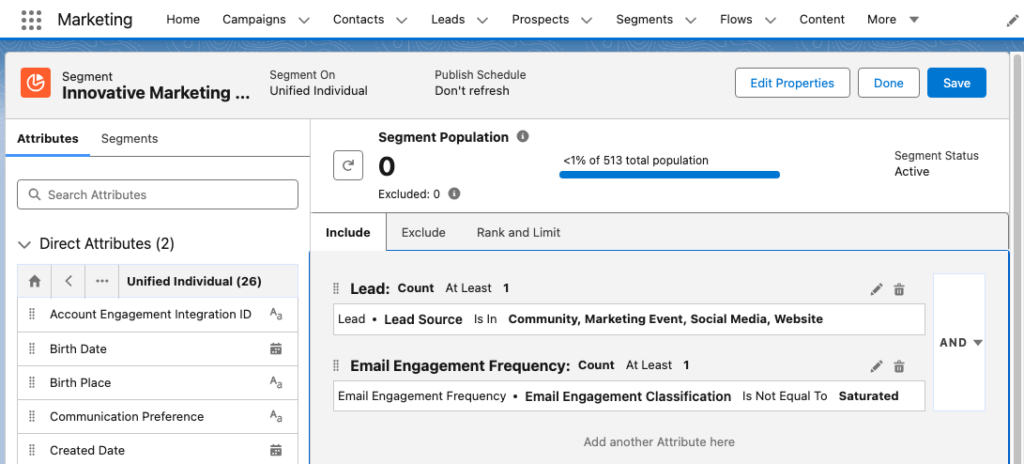The image size is (1024, 464).
Task: Click drag handle for Birth Date attribute
Action: 31,349
